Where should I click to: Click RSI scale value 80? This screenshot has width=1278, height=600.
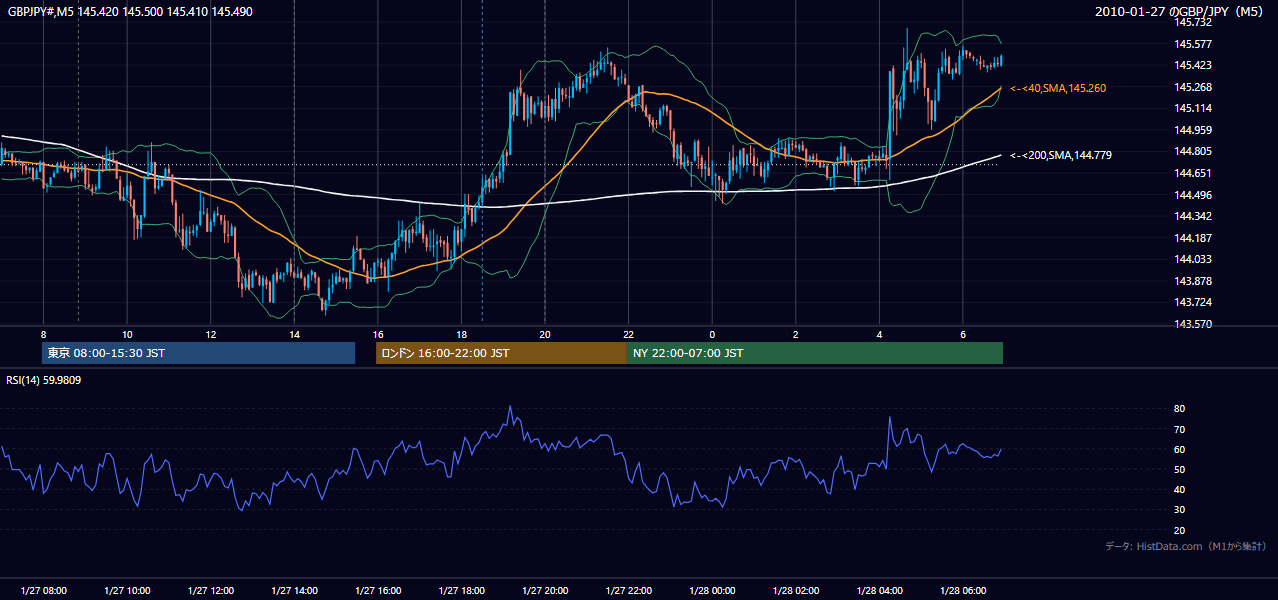point(1179,409)
